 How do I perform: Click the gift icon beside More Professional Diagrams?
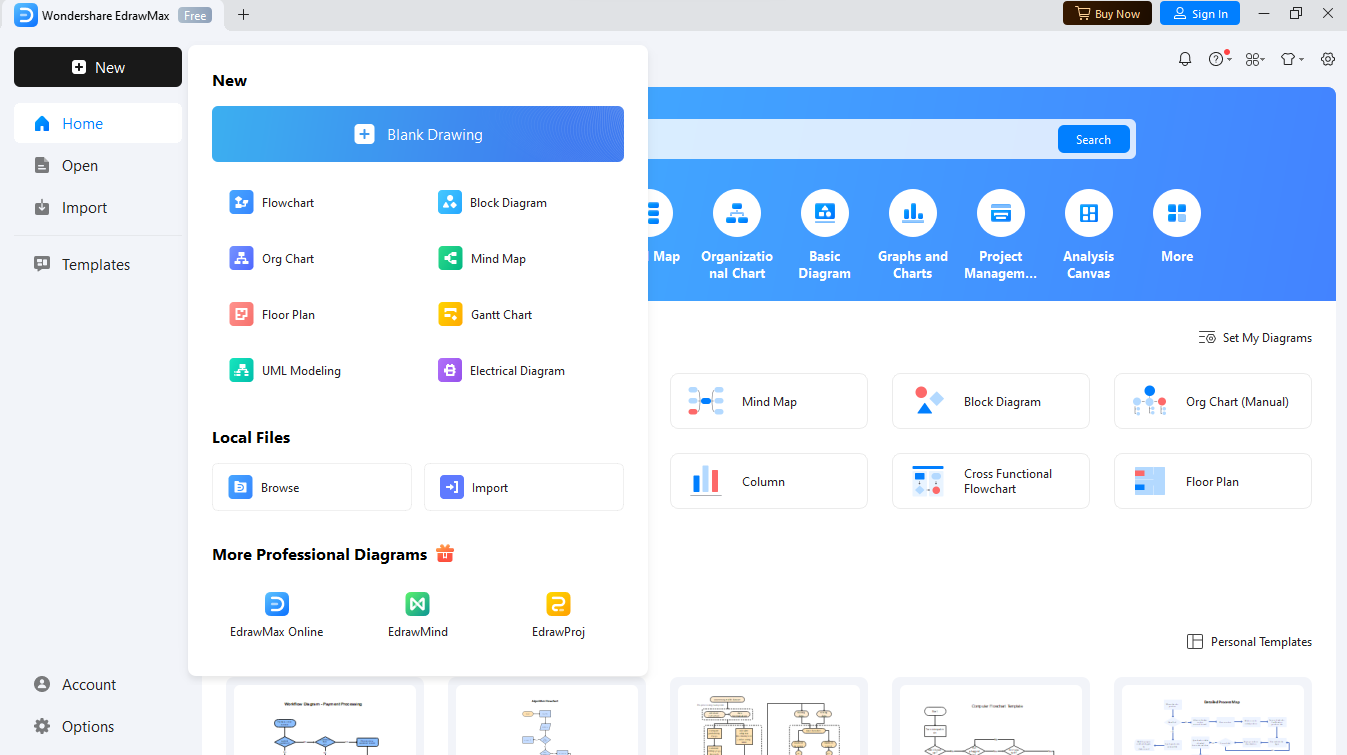(x=445, y=553)
